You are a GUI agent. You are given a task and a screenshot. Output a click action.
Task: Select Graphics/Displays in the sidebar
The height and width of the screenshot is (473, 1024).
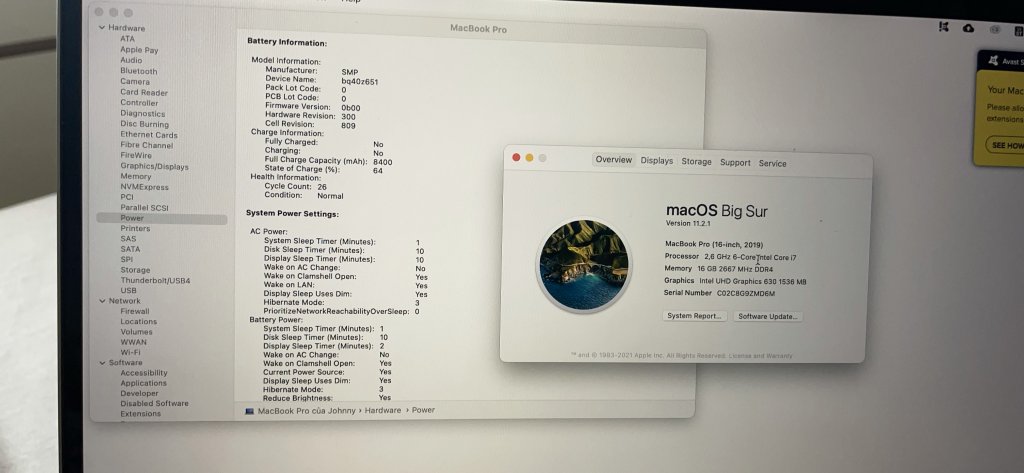pos(154,166)
